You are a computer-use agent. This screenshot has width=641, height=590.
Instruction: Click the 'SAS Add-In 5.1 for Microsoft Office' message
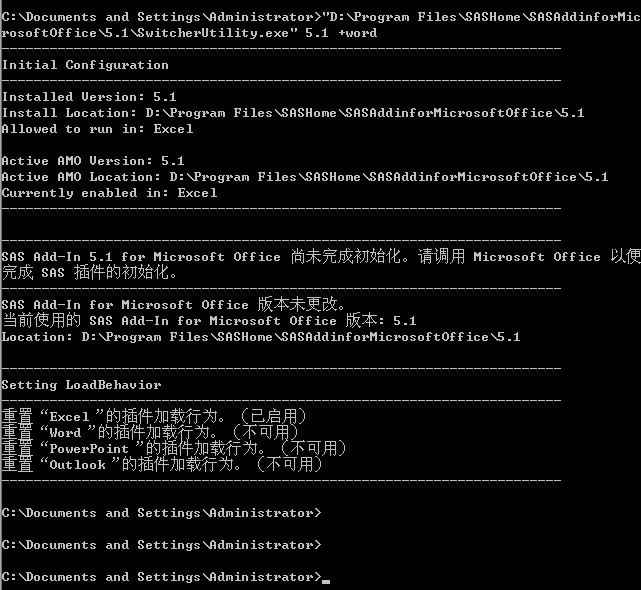tap(141, 257)
